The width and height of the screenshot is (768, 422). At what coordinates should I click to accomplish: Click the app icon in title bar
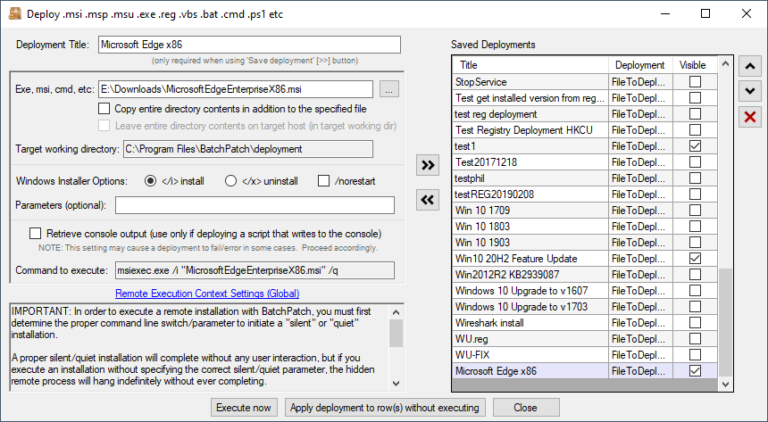pyautogui.click(x=14, y=14)
